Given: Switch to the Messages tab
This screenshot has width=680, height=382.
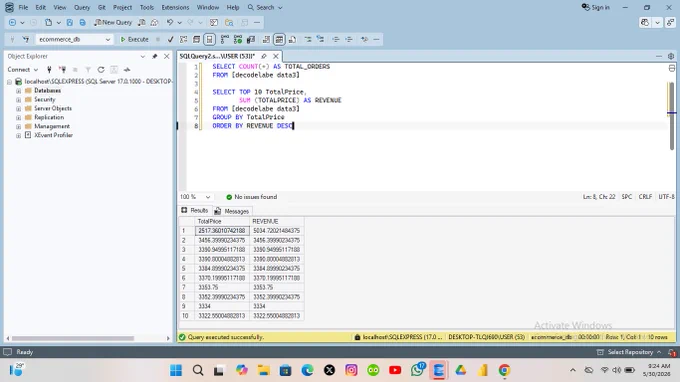Looking at the screenshot, I should [232, 211].
